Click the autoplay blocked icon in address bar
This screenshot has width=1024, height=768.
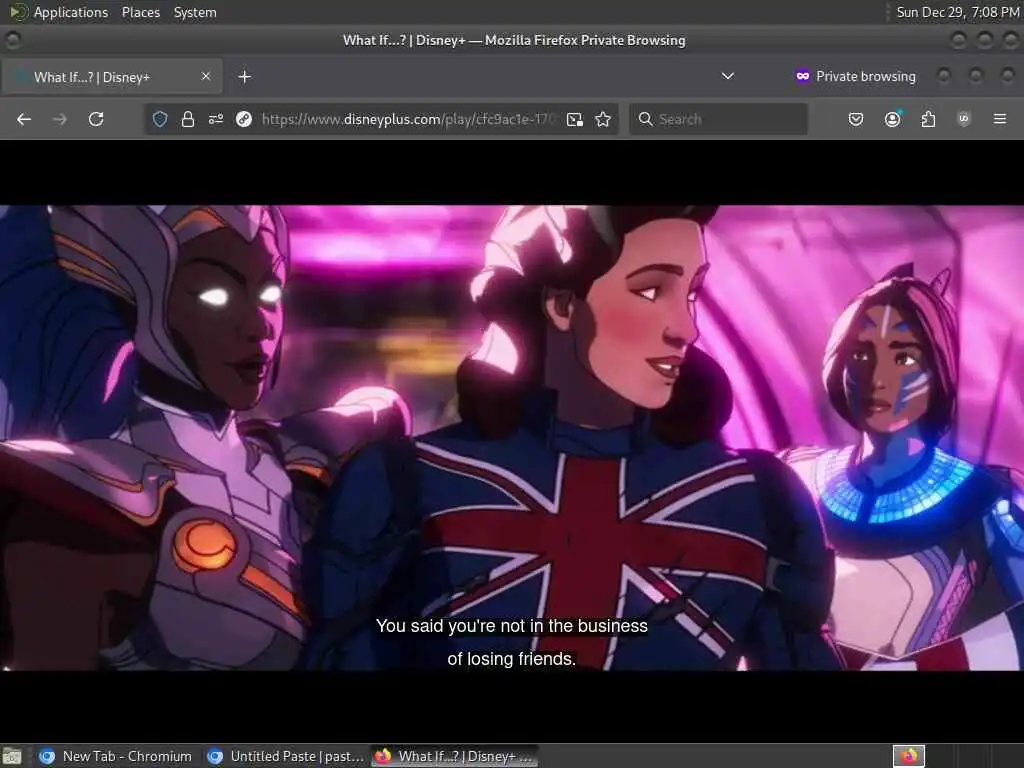pyautogui.click(x=244, y=119)
